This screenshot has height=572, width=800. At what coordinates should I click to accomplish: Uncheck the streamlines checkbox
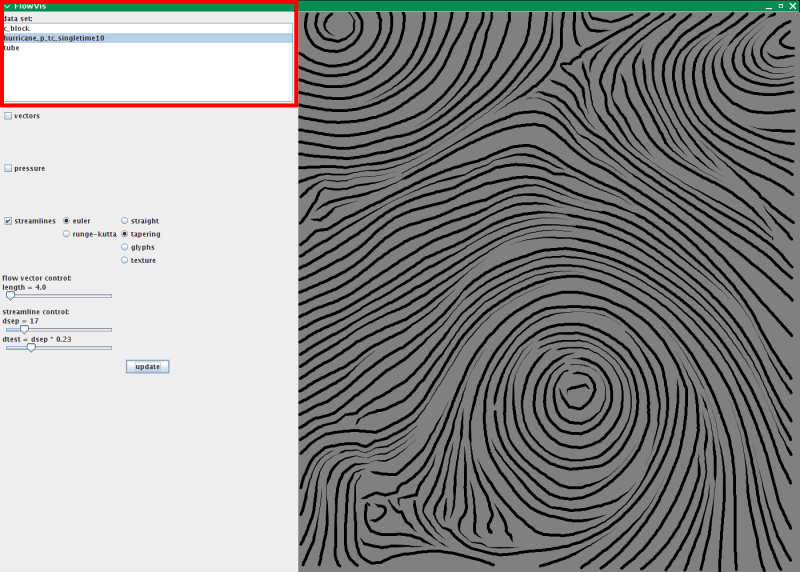coord(8,221)
